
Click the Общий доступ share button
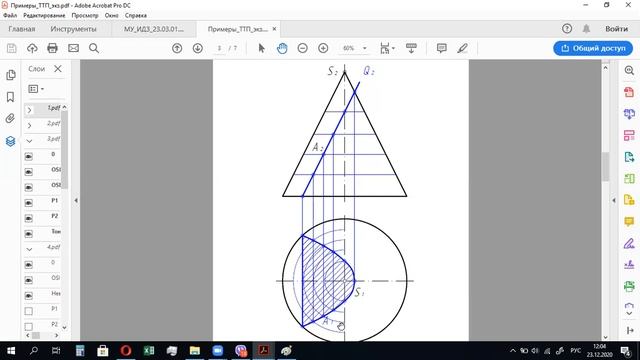coord(593,48)
